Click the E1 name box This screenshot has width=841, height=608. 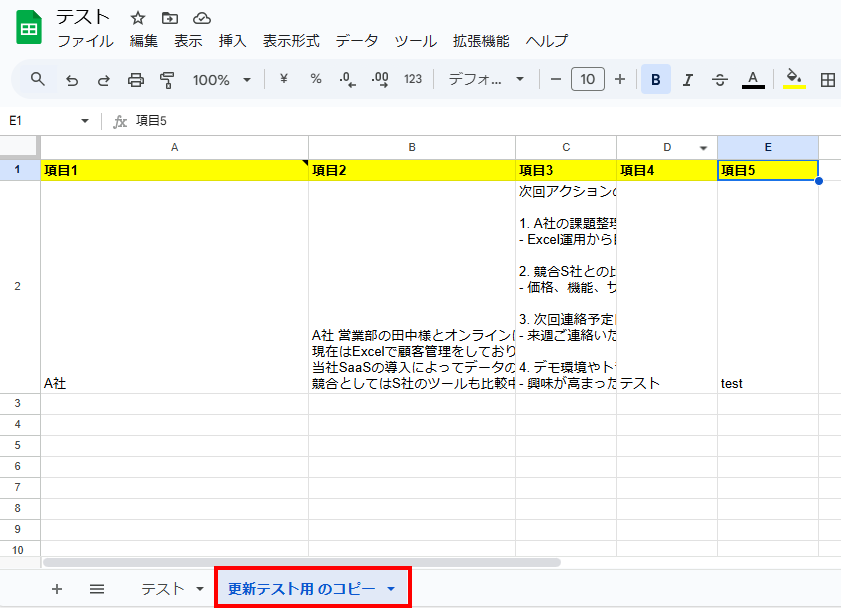[40, 121]
